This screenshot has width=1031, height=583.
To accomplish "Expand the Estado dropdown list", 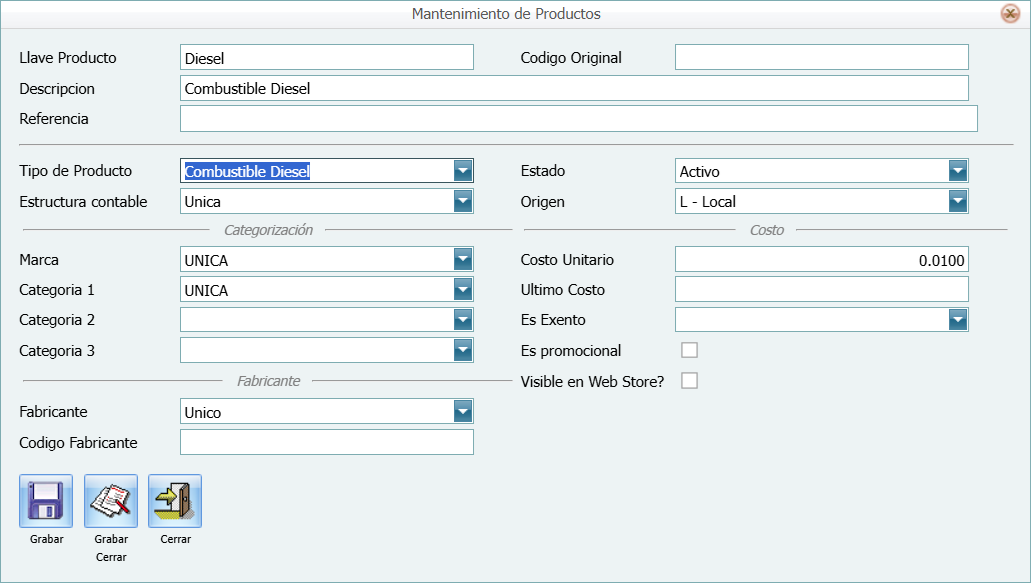I will coord(958,171).
